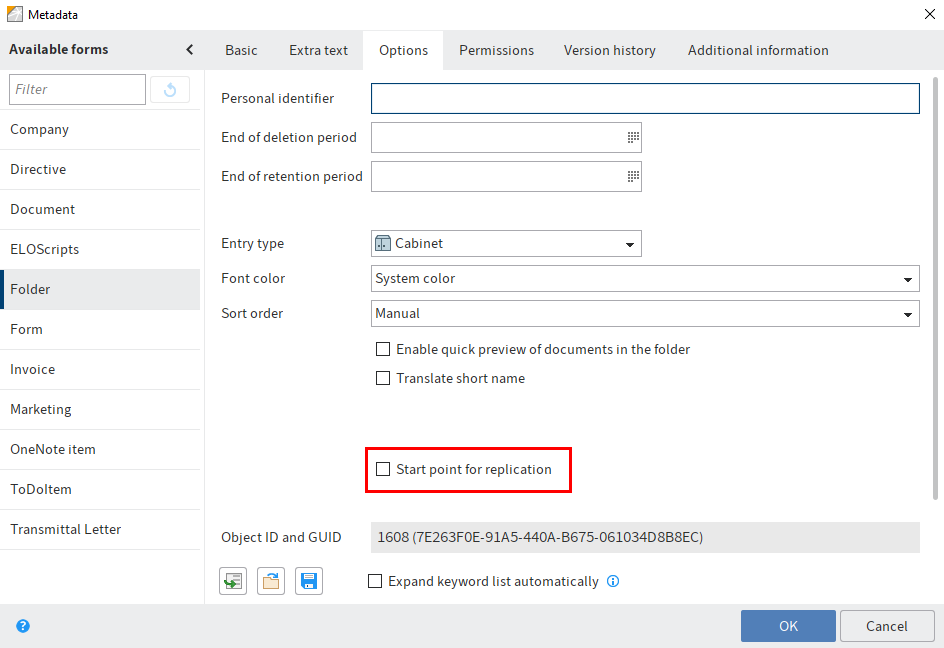
Task: Select the ToDoItem form
Action: [100, 489]
